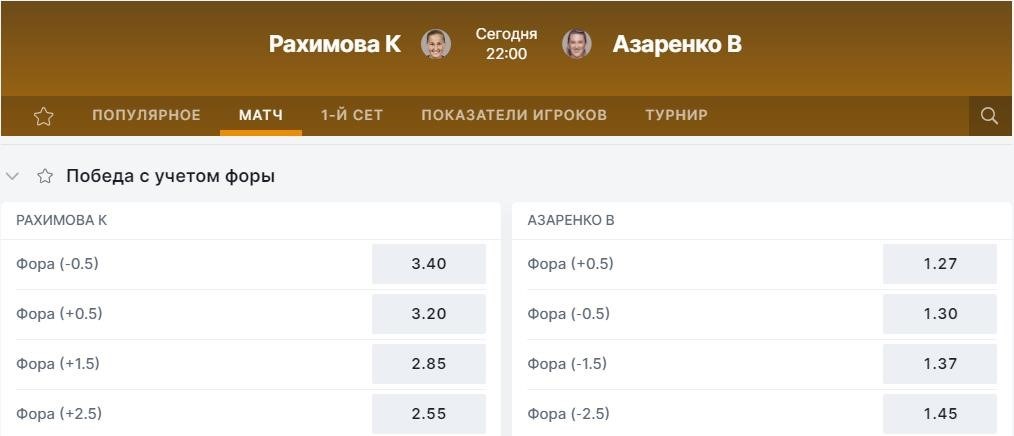Go to Показатели игроков tab
Screen dimensions: 1014x436
[x=514, y=115]
